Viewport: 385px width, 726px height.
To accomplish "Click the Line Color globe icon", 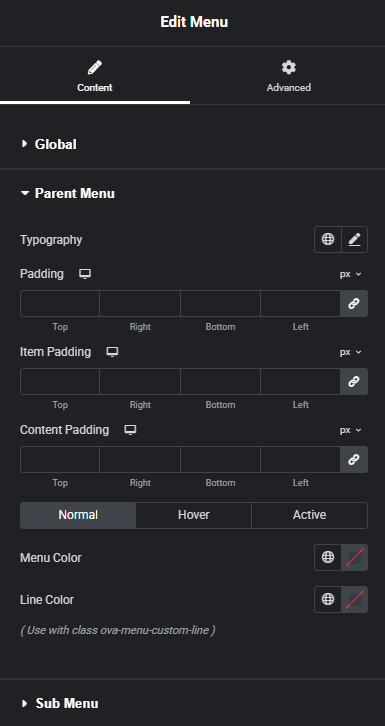I will [x=328, y=599].
